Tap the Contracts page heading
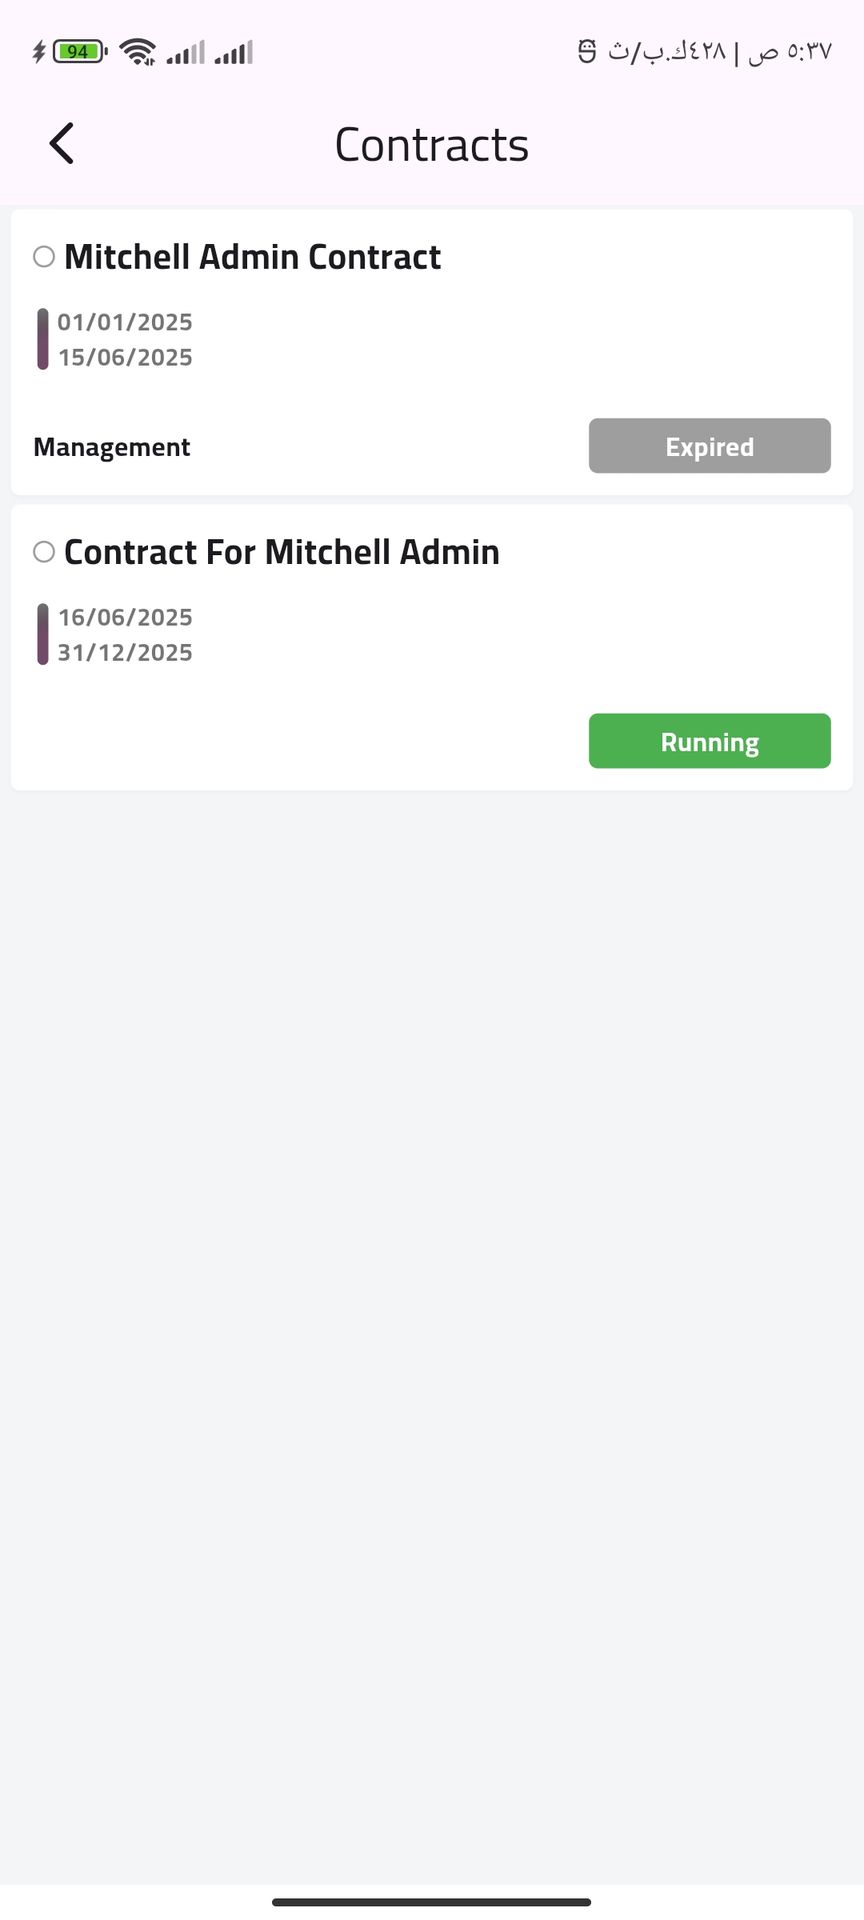 point(431,145)
